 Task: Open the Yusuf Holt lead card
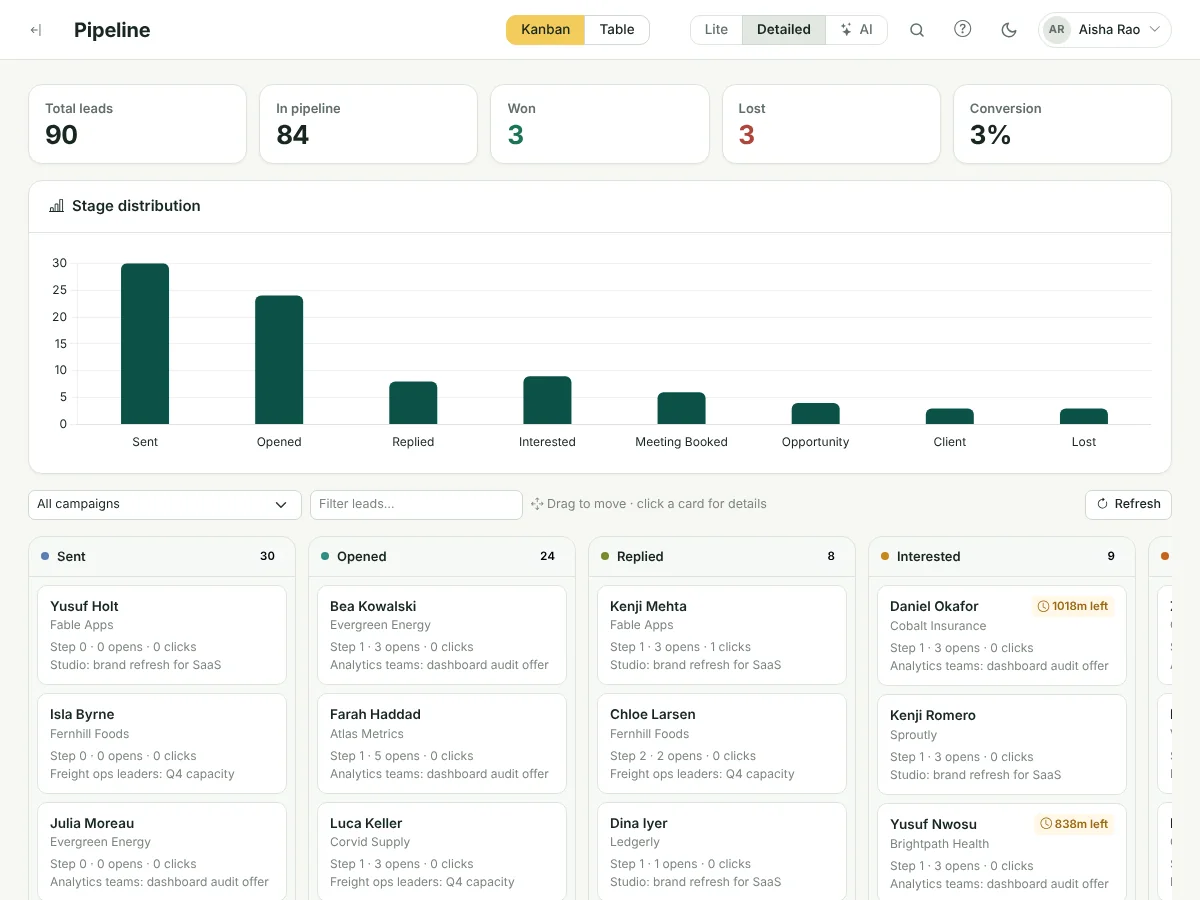[x=162, y=635]
